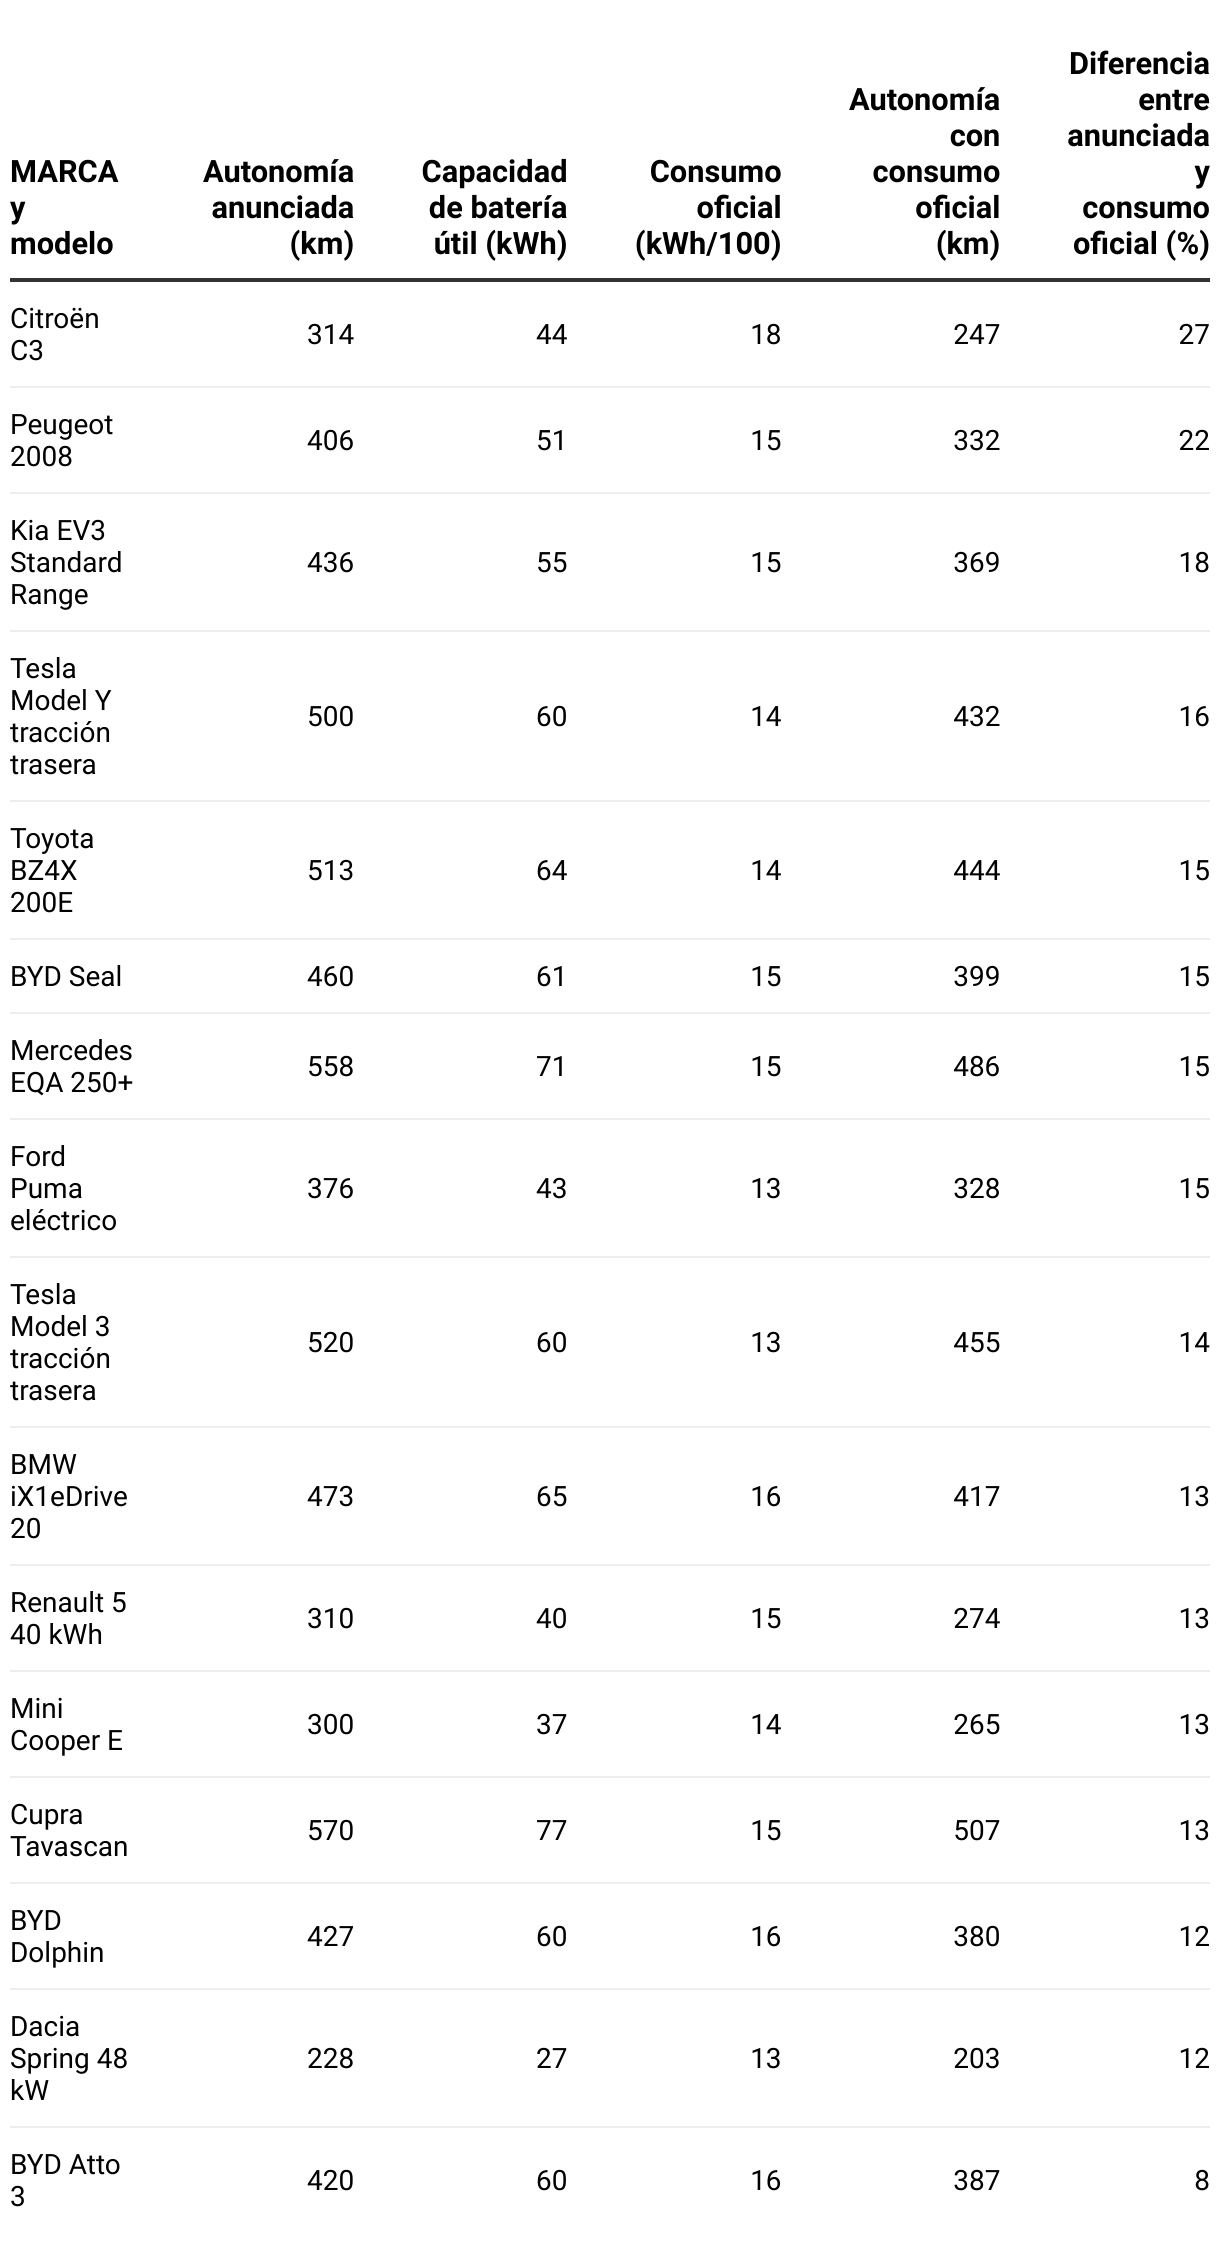
Task: Select the Toyota BZ4X 200E entry
Action: click(52, 870)
